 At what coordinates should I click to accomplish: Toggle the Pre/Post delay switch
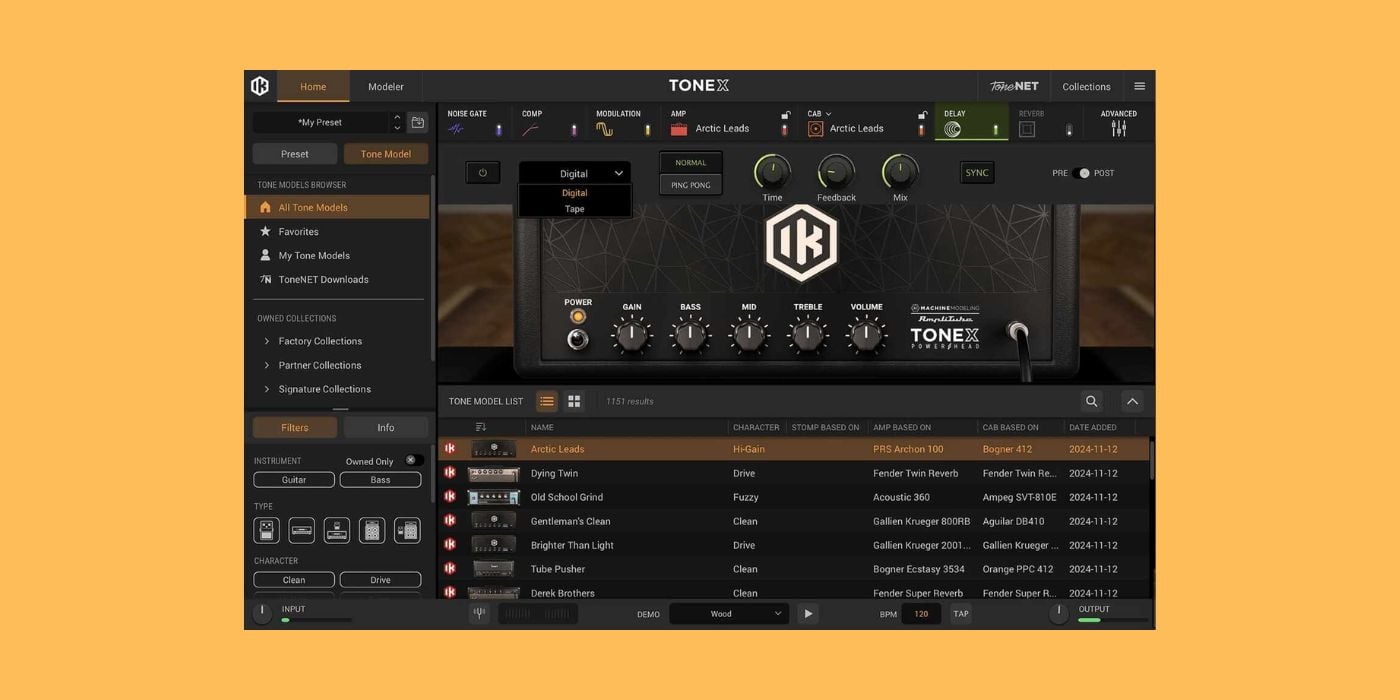point(1081,173)
